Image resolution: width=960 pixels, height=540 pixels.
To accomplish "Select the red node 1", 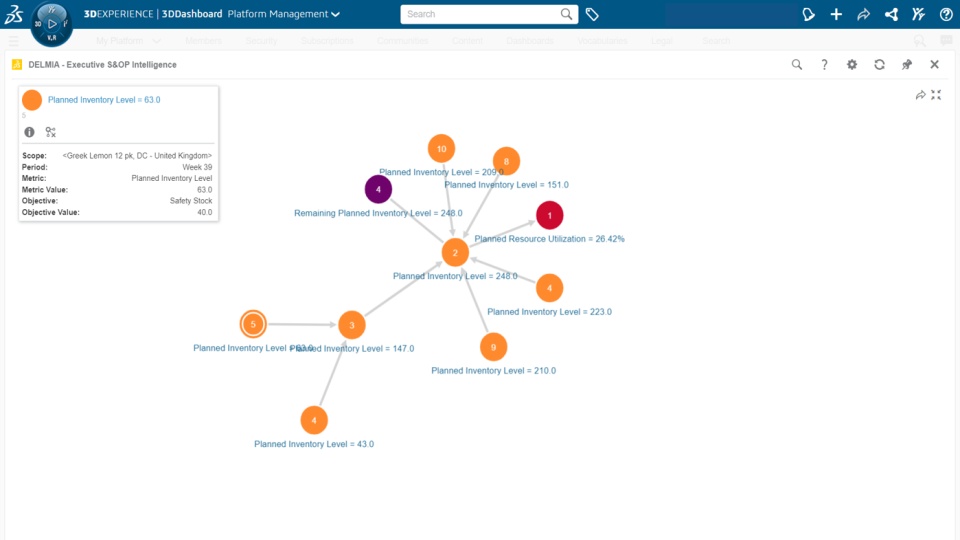I will pyautogui.click(x=550, y=215).
